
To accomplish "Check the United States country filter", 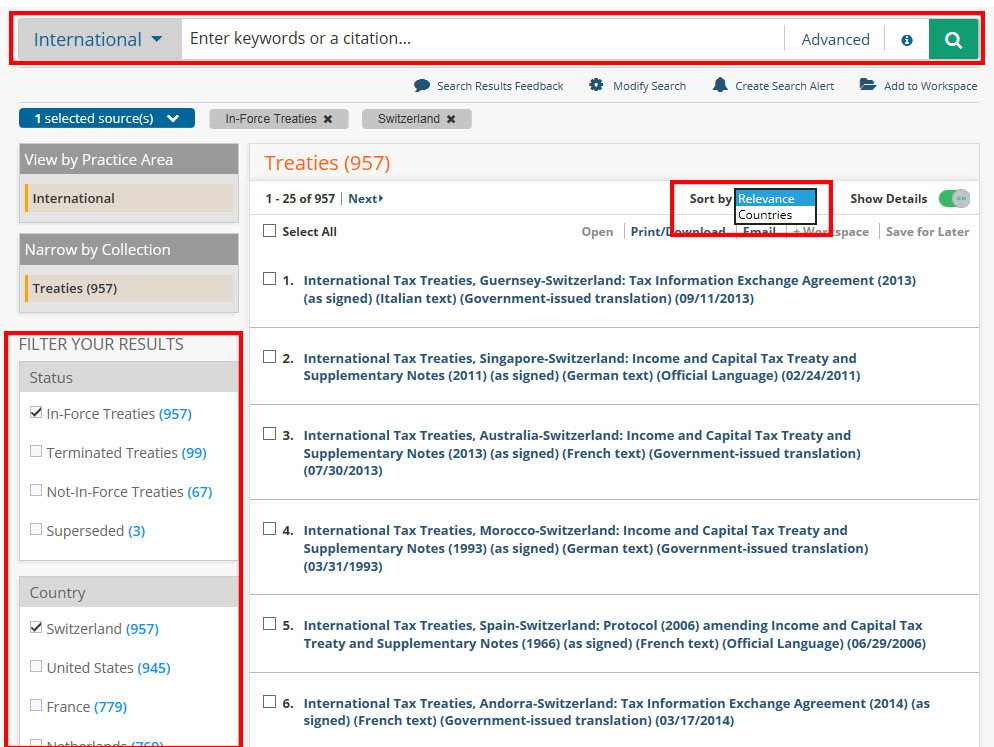I will pyautogui.click(x=37, y=667).
